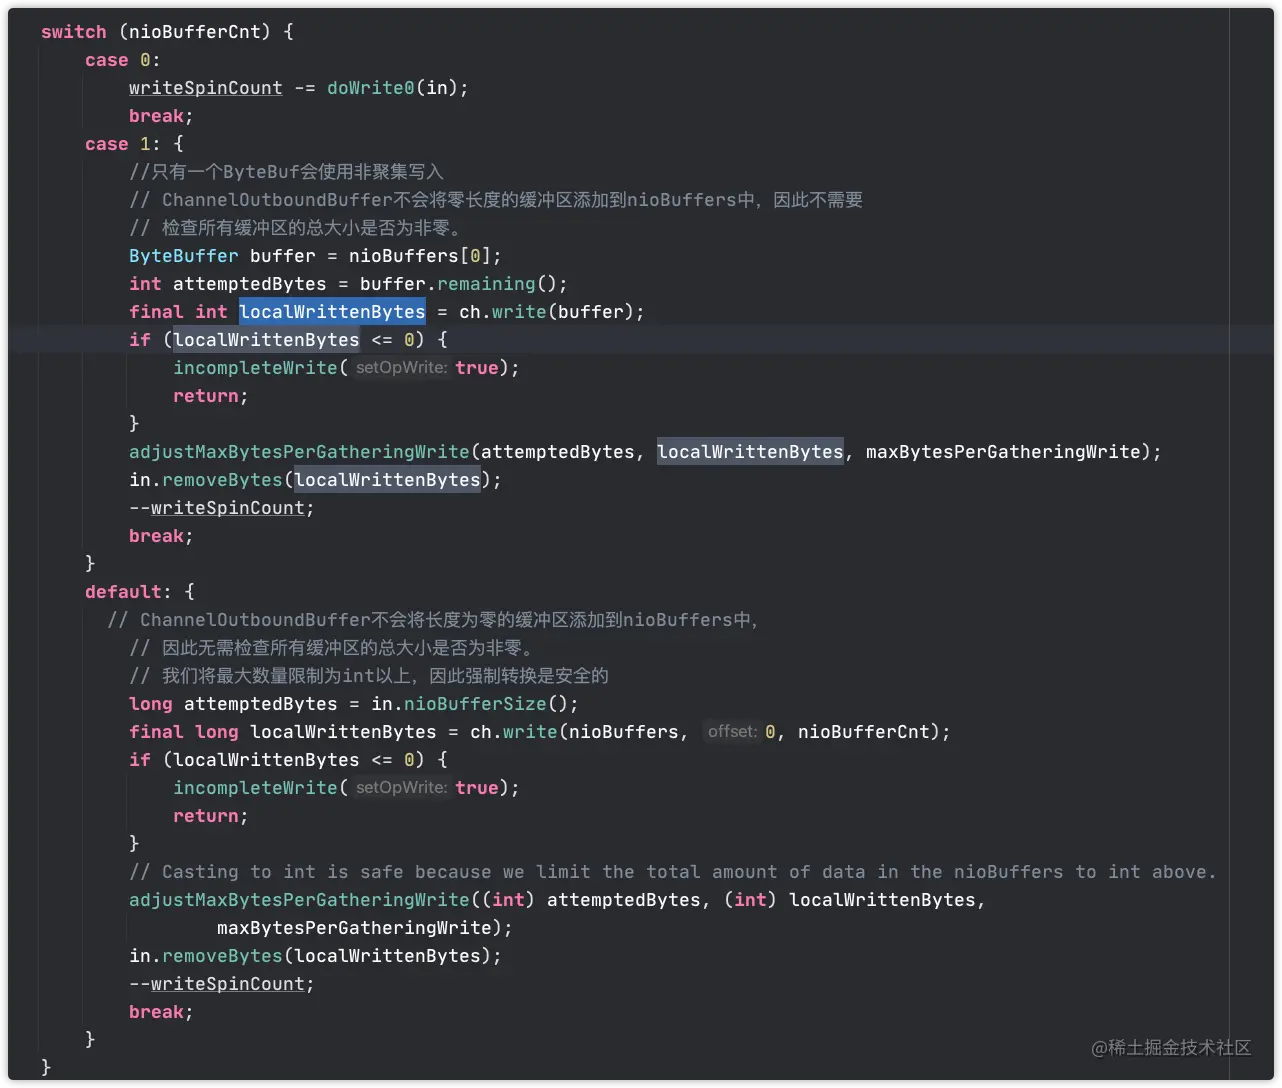Click the 'break;' ending case 1

pos(161,536)
